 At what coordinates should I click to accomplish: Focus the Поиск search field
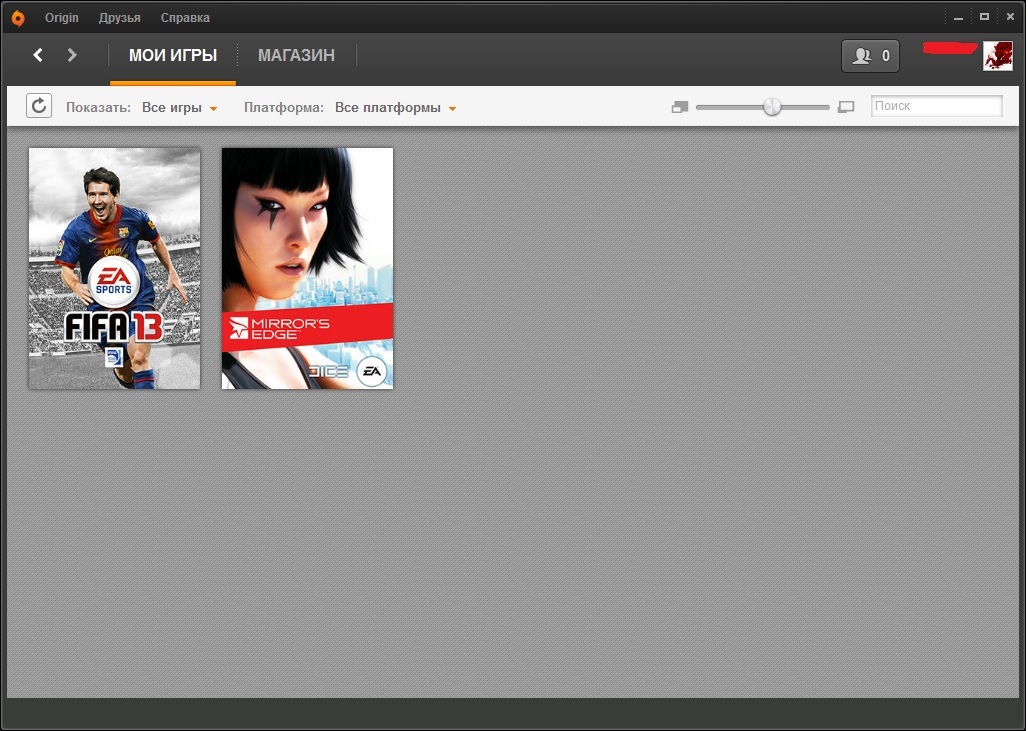click(936, 106)
